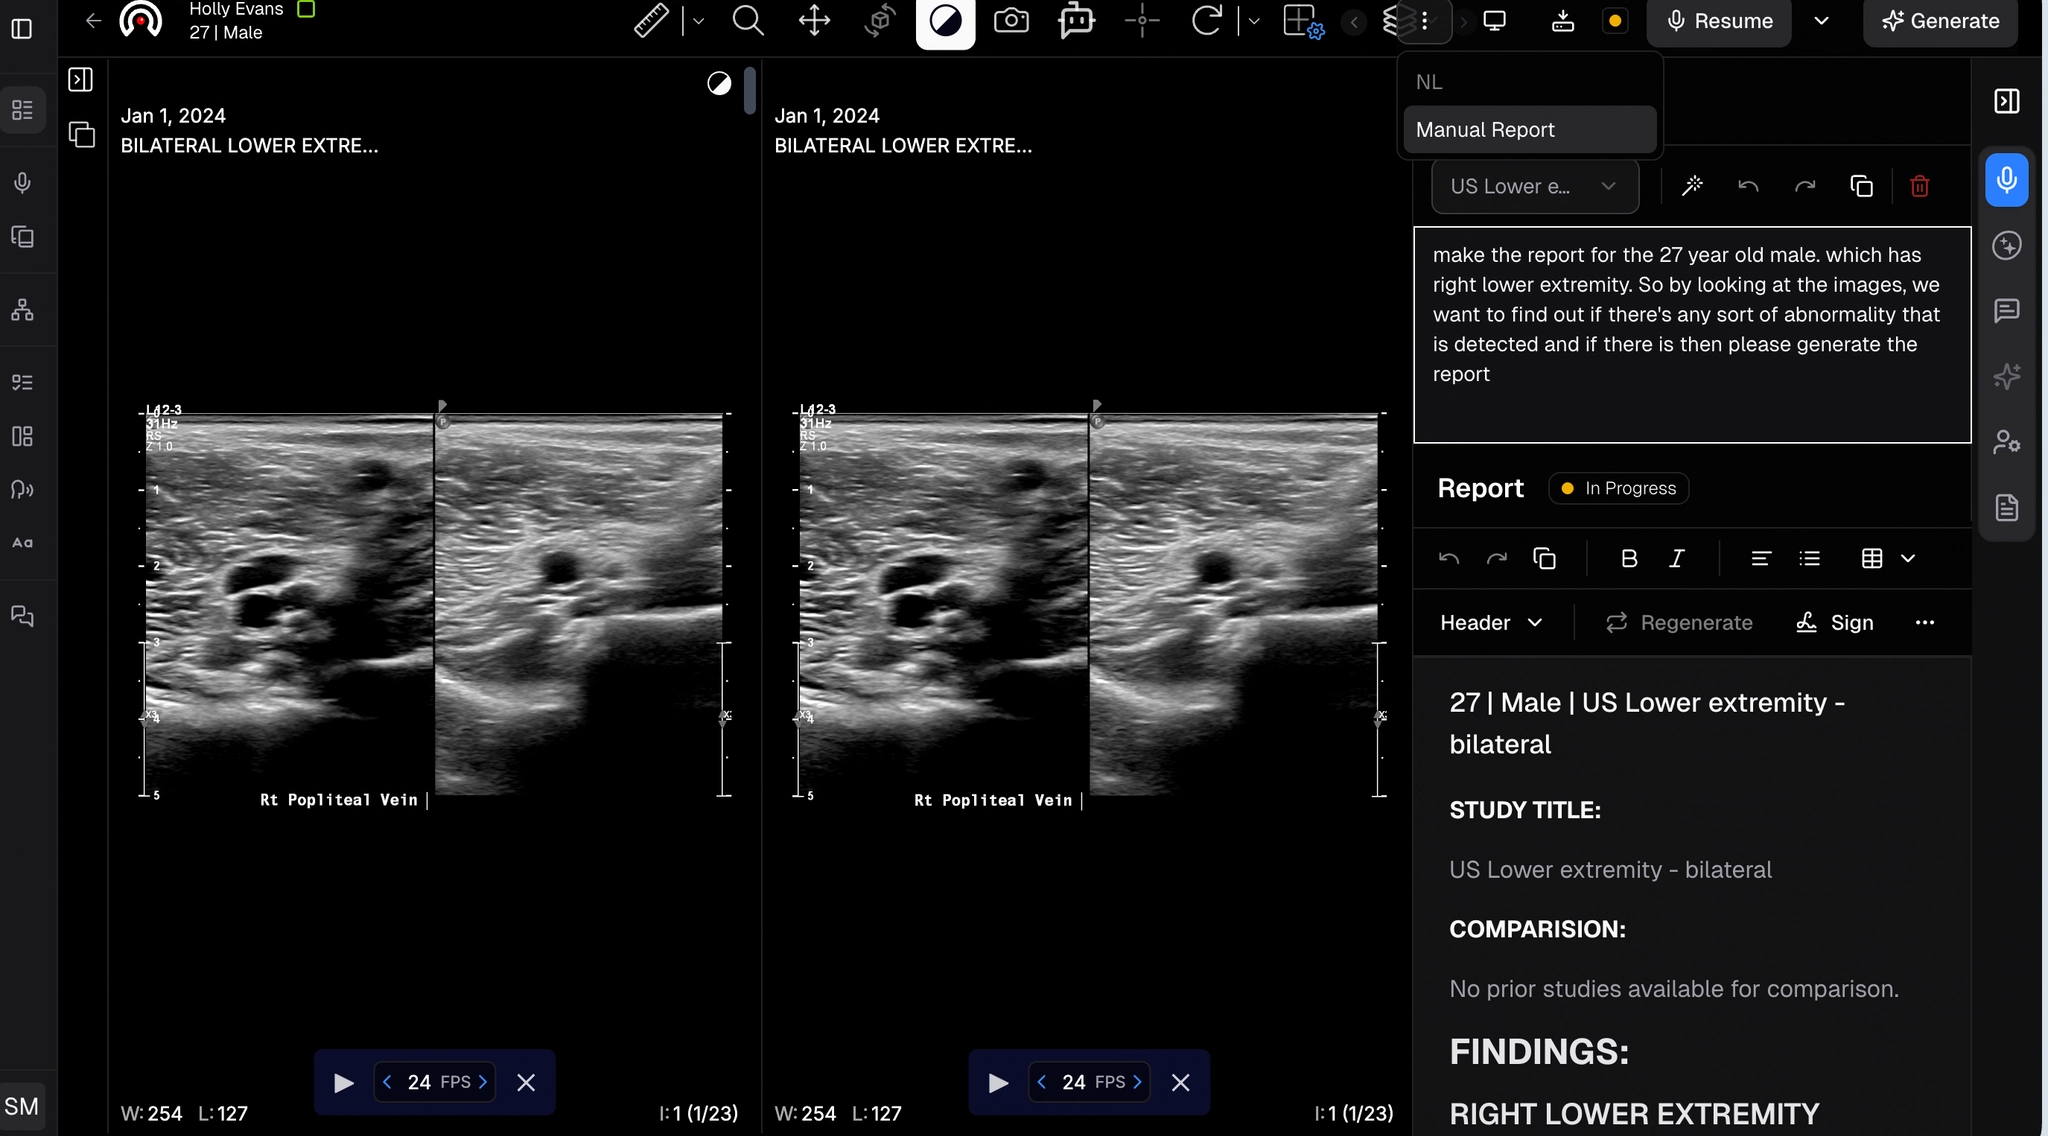Image resolution: width=2048 pixels, height=1136 pixels.
Task: Play the right viewport cine loop
Action: [x=997, y=1083]
